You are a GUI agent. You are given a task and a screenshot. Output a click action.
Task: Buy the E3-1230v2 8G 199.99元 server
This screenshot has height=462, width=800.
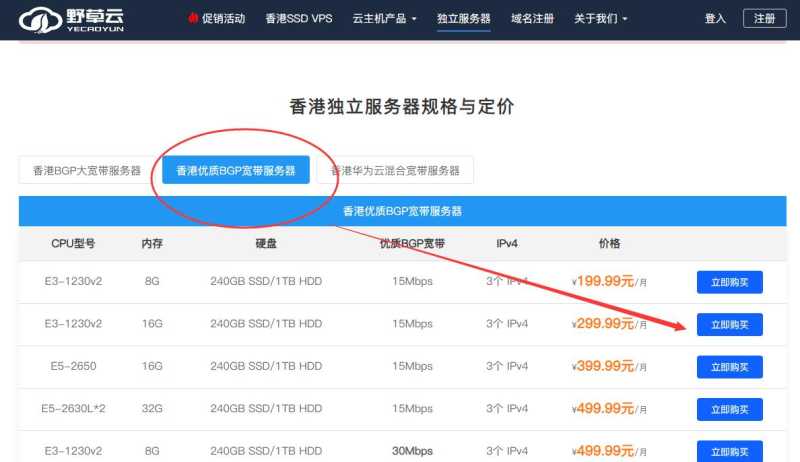[729, 282]
